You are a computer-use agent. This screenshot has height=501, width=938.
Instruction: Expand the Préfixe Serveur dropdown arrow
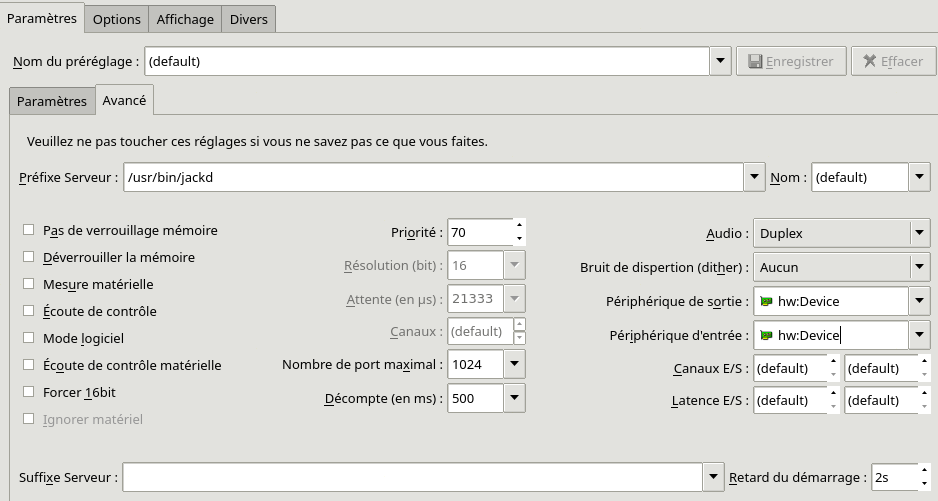(754, 178)
